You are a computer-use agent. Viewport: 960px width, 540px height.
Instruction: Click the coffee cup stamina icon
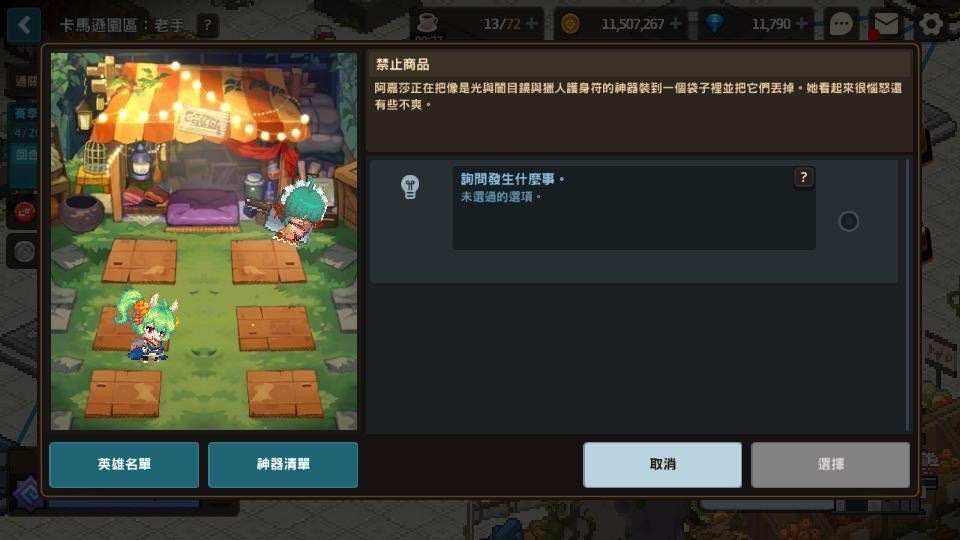pos(427,23)
